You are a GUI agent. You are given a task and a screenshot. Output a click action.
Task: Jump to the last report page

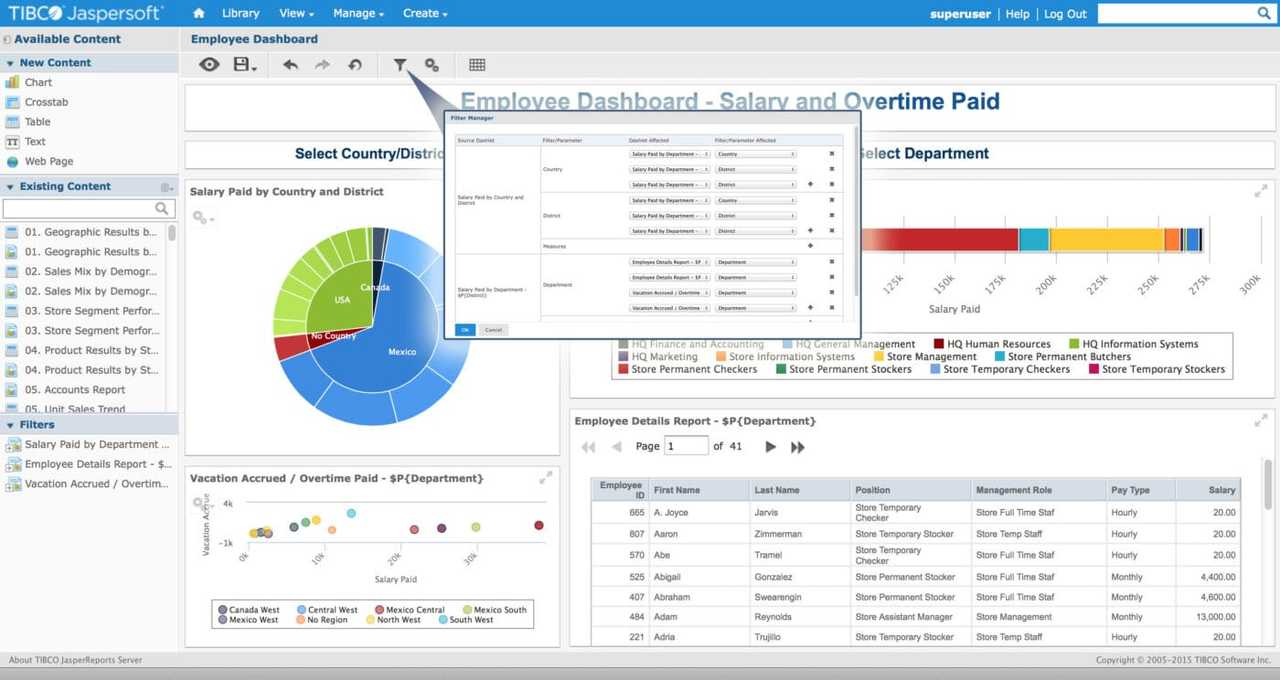[x=798, y=447]
